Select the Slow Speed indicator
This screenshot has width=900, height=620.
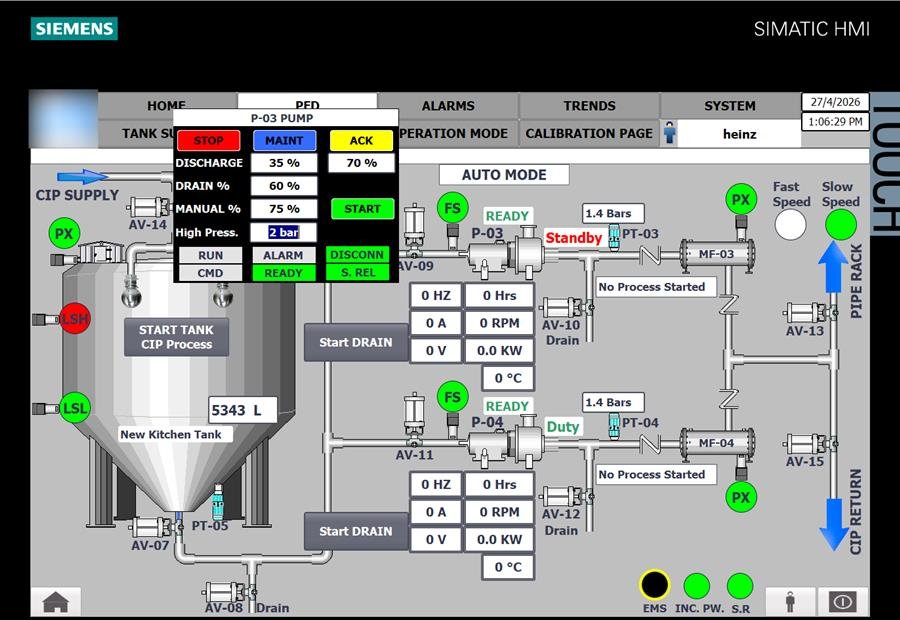[x=841, y=225]
